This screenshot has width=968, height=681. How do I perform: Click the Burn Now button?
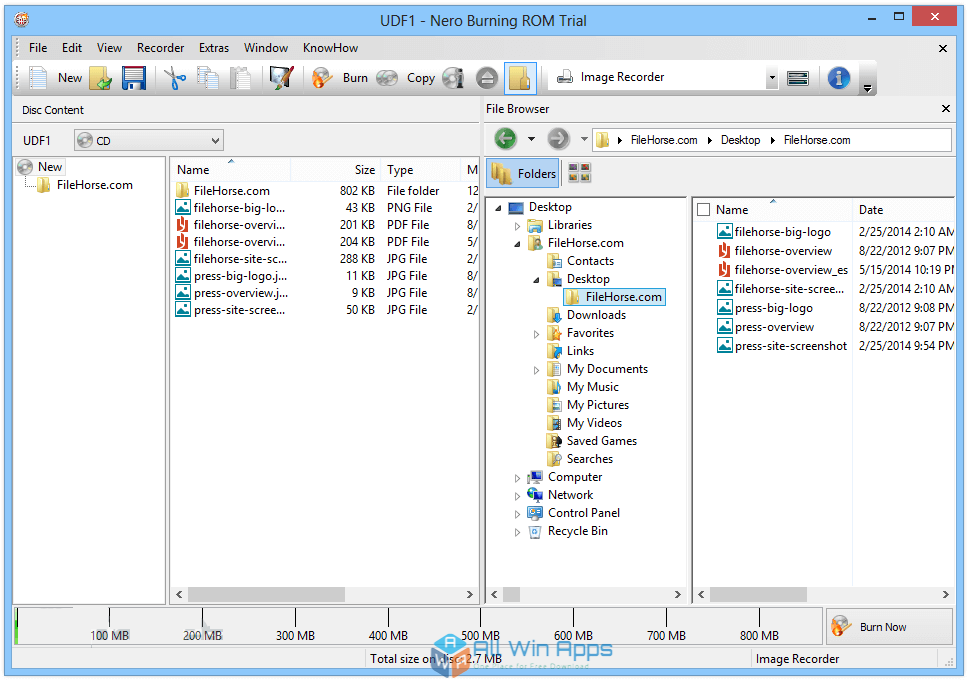[889, 627]
